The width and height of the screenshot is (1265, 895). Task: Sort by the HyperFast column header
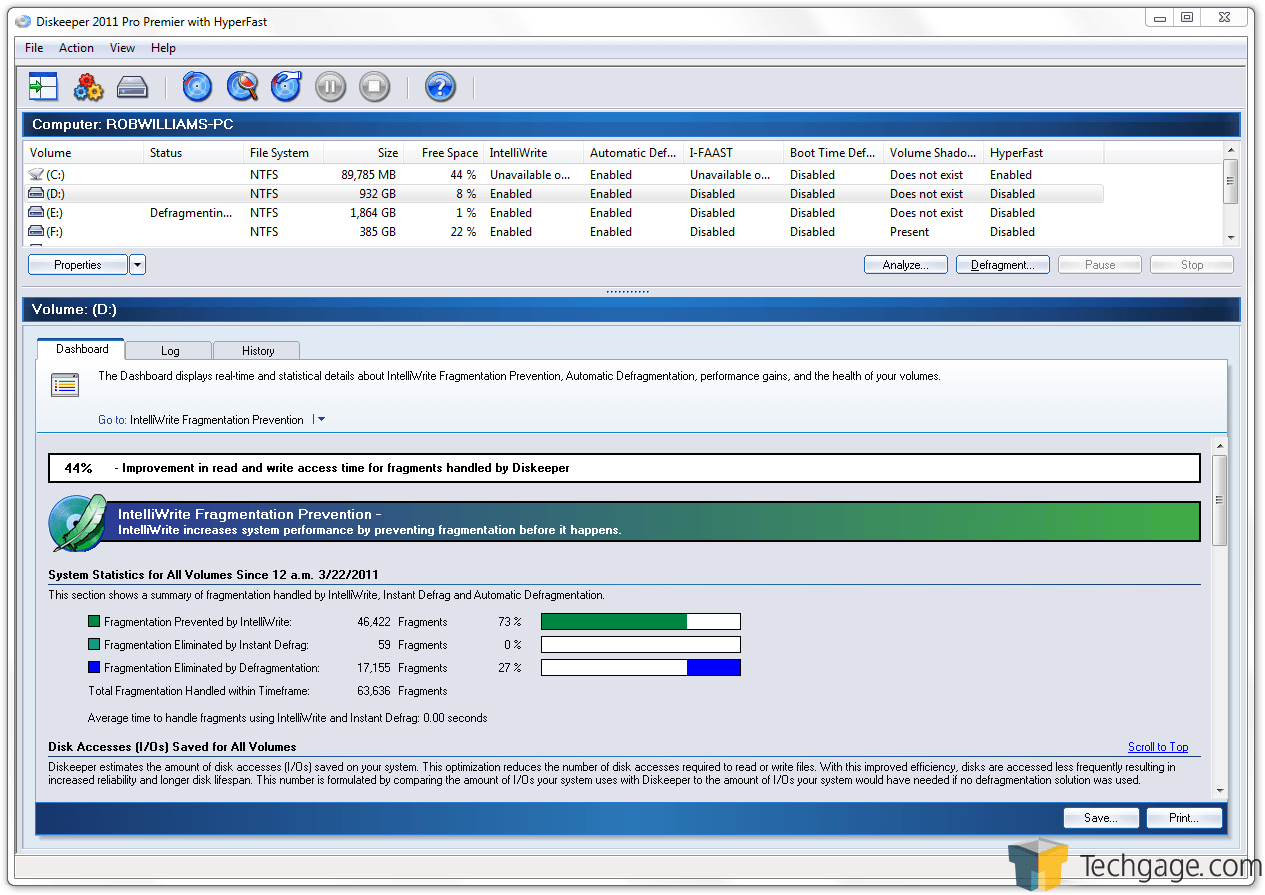[1044, 153]
